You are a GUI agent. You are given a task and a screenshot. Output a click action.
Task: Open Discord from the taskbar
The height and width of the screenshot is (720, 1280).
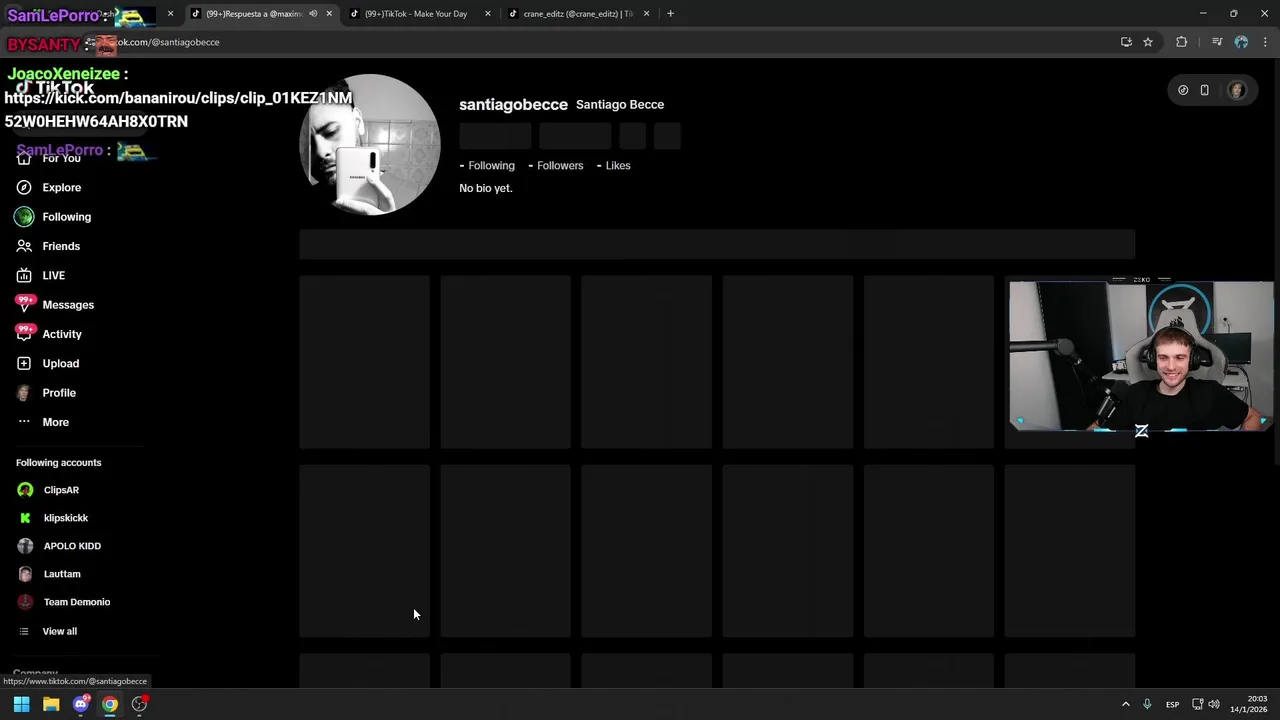(81, 704)
